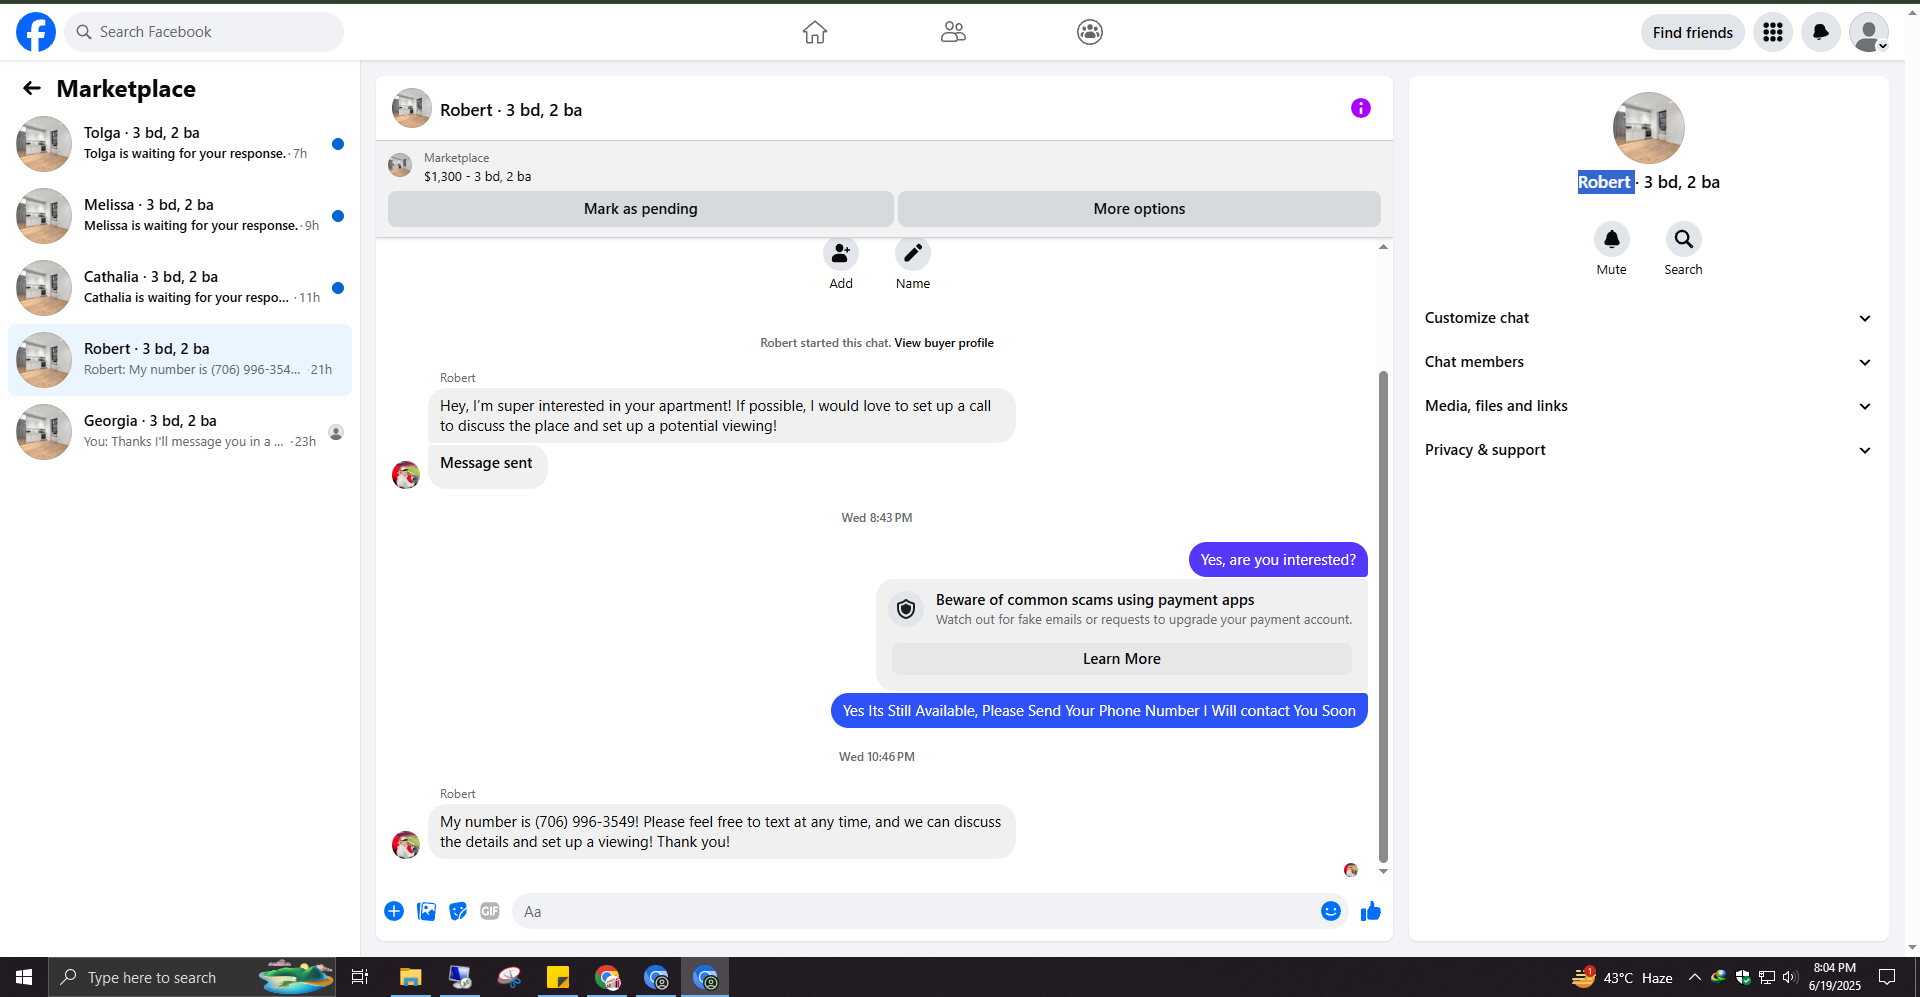The height and width of the screenshot is (997, 1920).
Task: Choose a GIF icon
Action: 490,911
